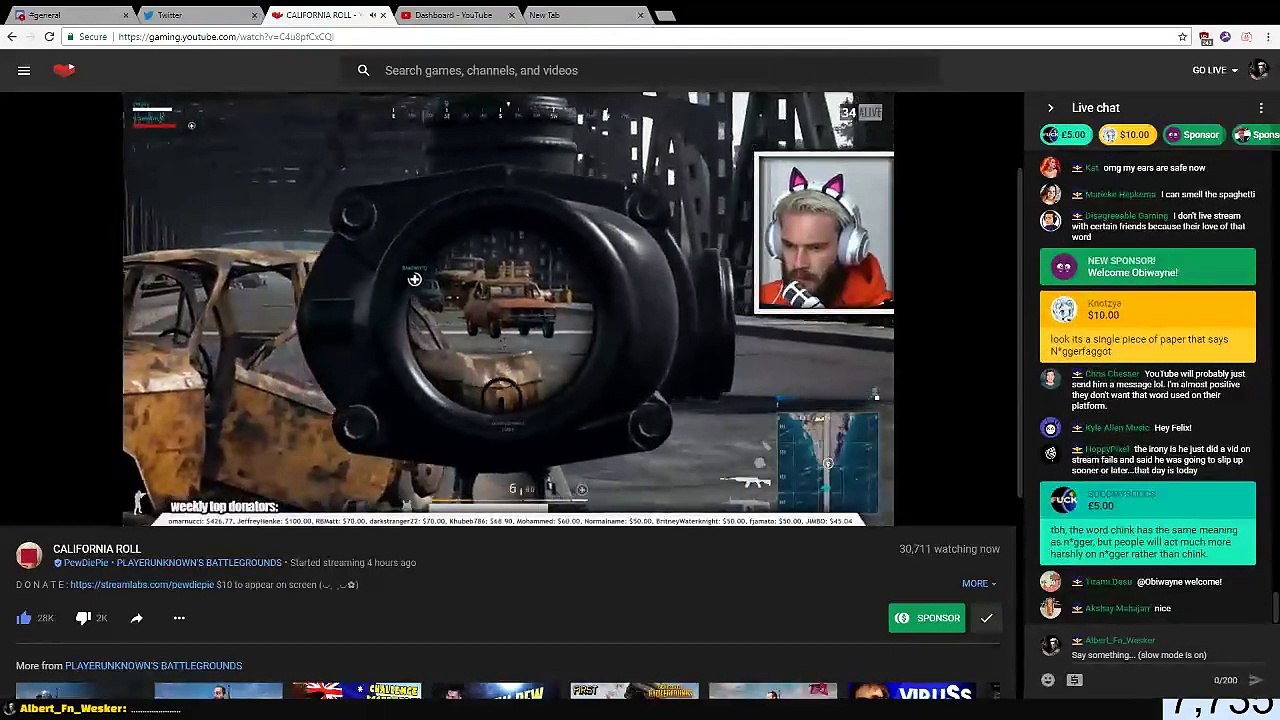Viewport: 1280px width, 720px height.
Task: Open more actions three-dot menu under video
Action: (x=179, y=618)
